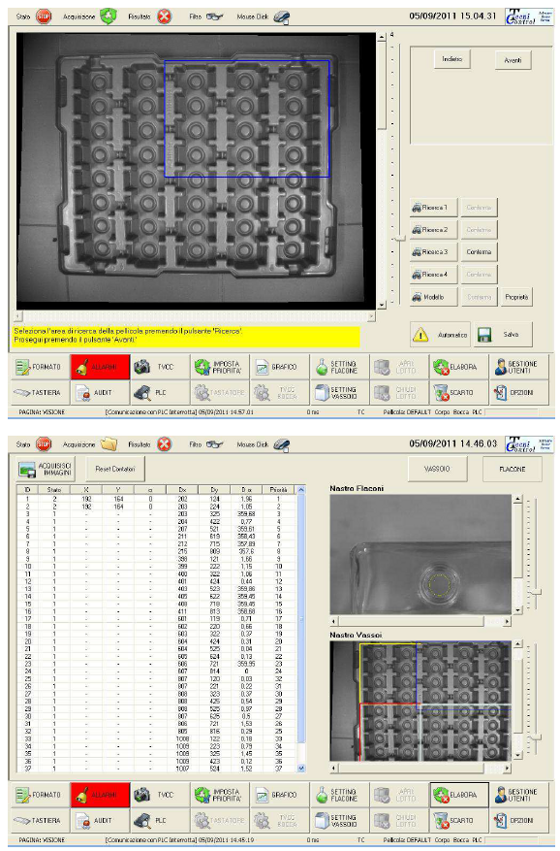Click the Ricerca 1 binoculars button
The width and height of the screenshot is (560, 851).
pyautogui.click(x=434, y=207)
